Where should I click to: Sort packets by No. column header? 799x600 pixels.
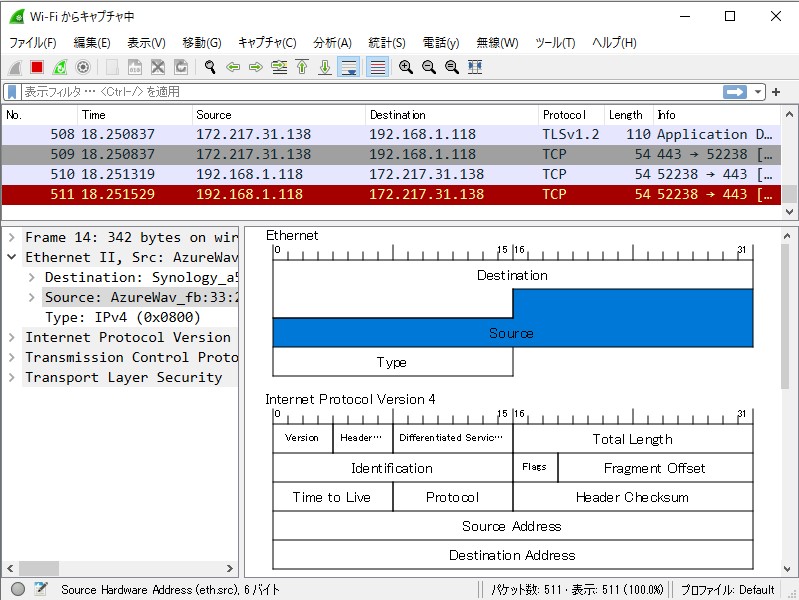click(x=40, y=115)
